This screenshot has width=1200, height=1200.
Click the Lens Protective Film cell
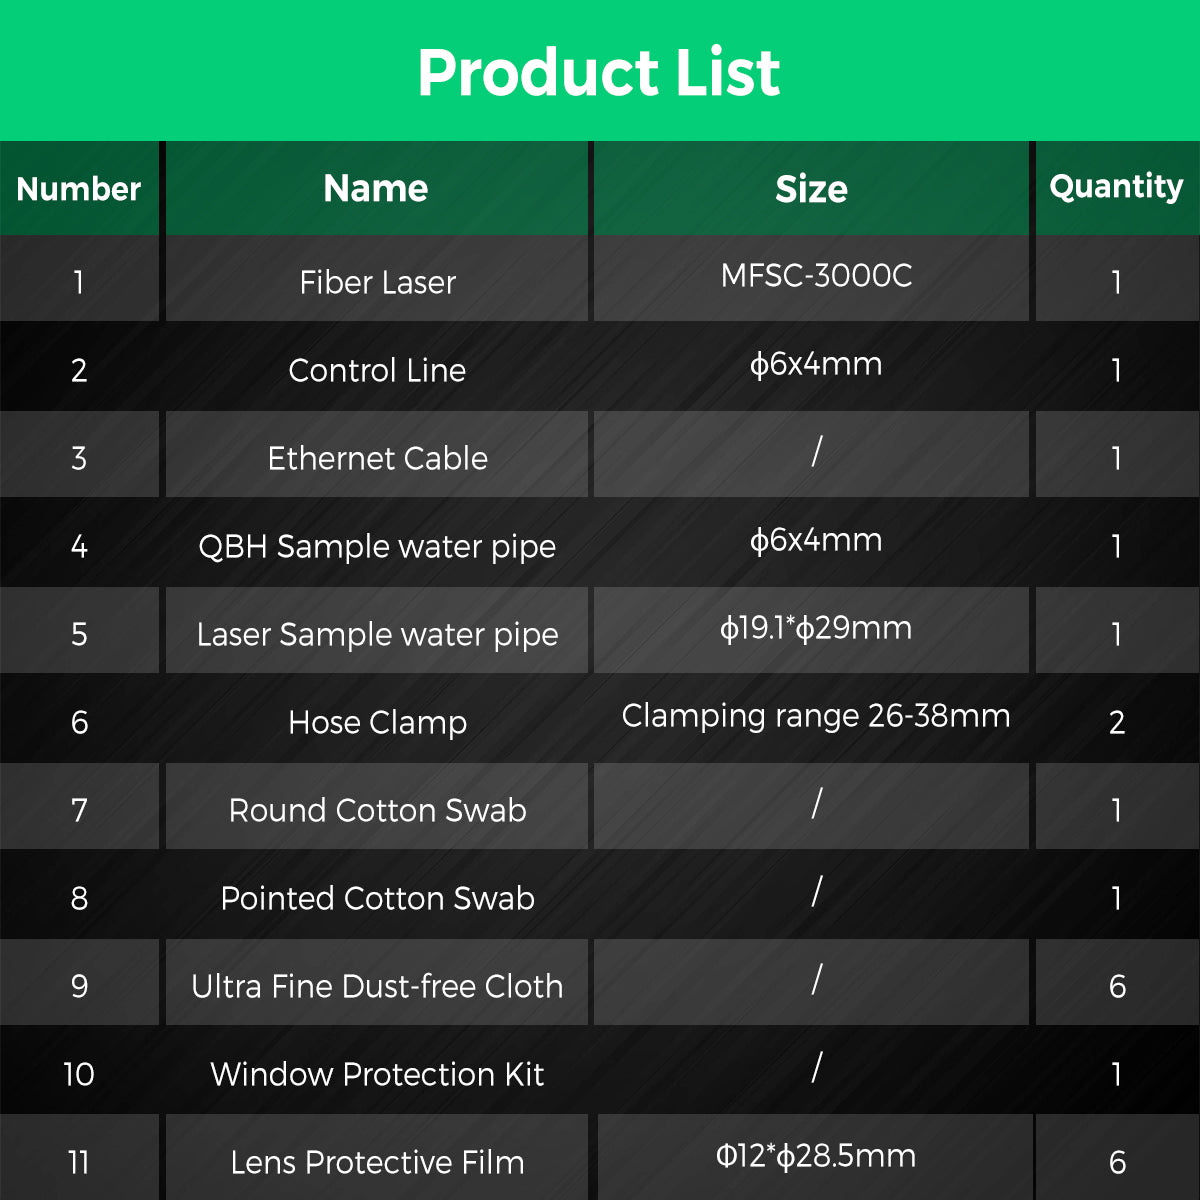point(377,1162)
